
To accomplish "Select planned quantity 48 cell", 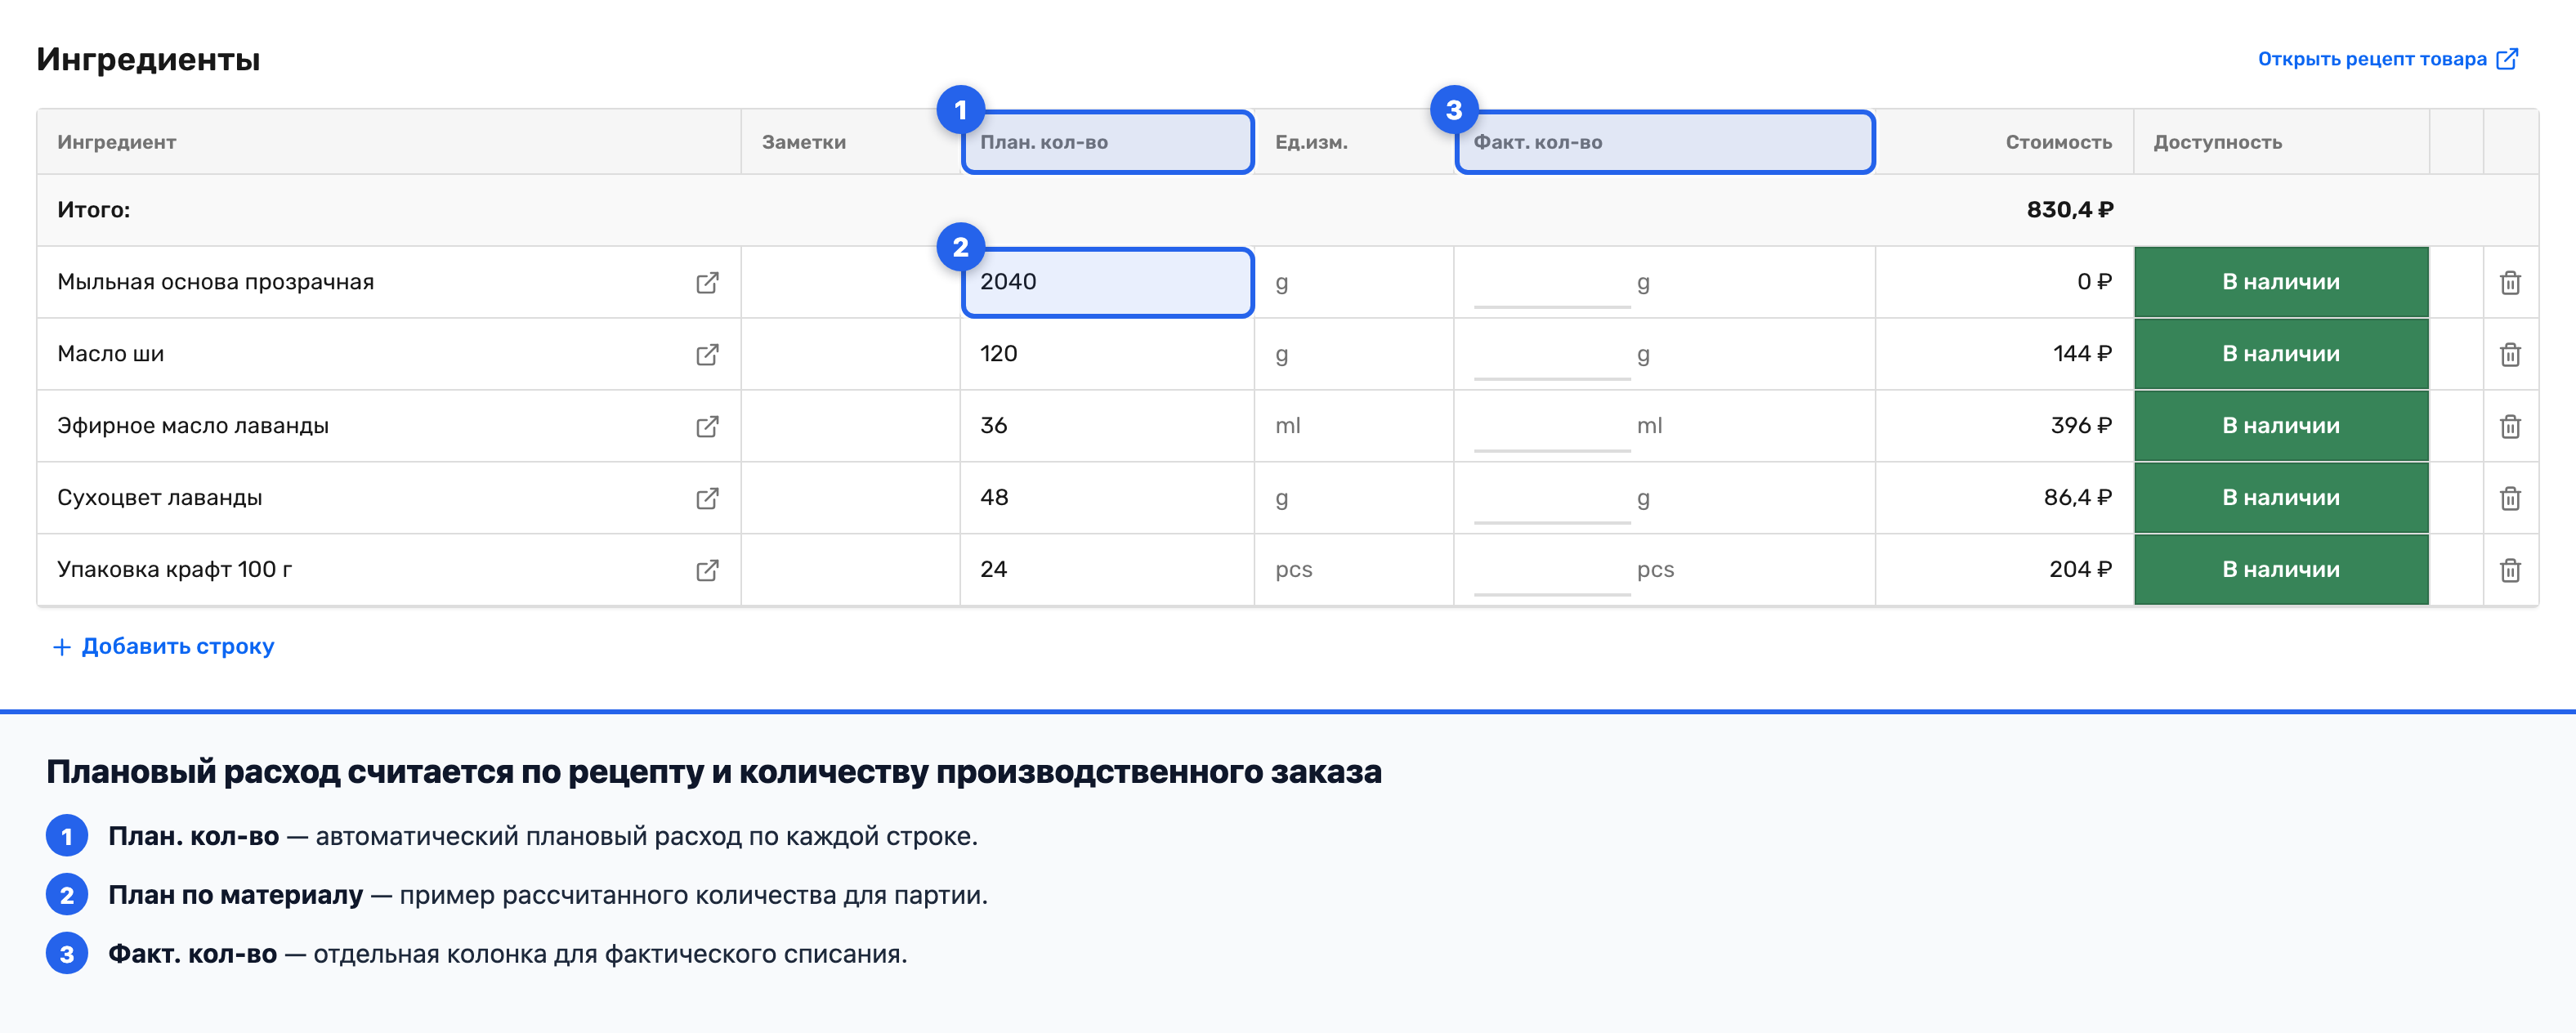I will tap(1107, 498).
